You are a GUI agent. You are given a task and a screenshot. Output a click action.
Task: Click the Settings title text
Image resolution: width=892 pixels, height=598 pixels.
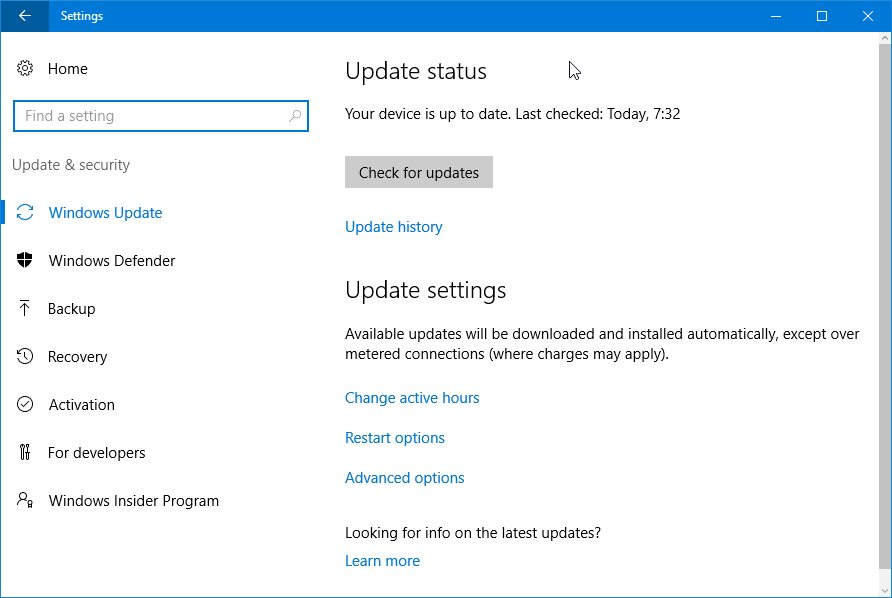82,16
